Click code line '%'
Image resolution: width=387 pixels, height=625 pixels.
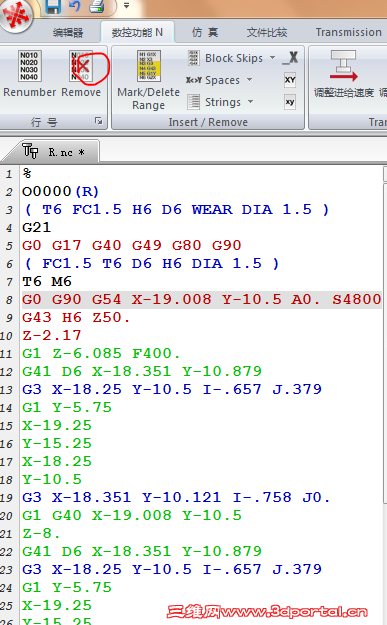pos(27,173)
